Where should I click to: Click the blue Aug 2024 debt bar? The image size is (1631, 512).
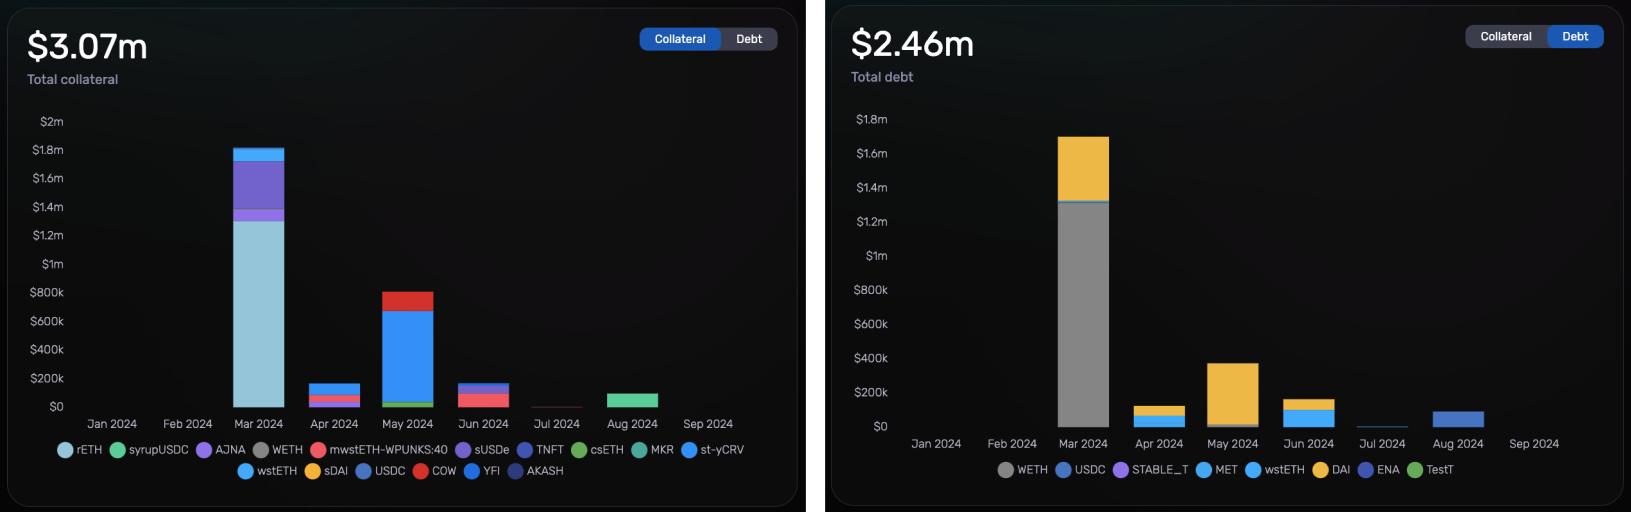tap(1458, 419)
